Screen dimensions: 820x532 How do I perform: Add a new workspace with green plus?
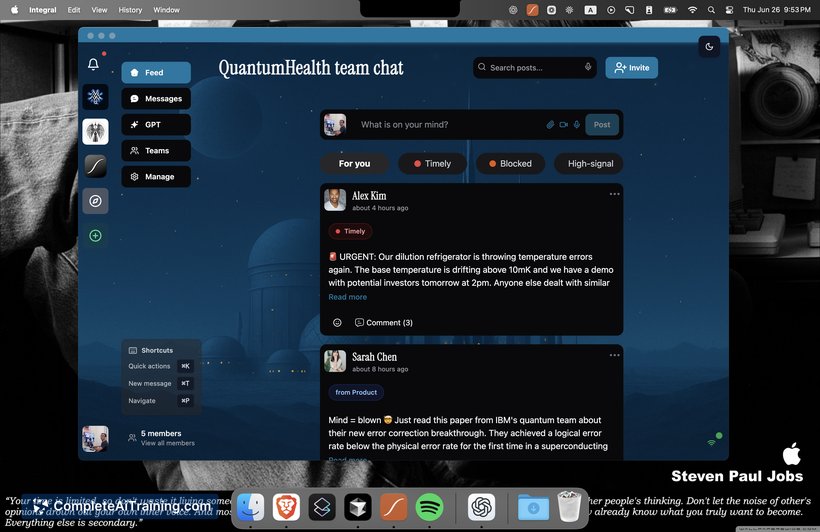tap(95, 236)
